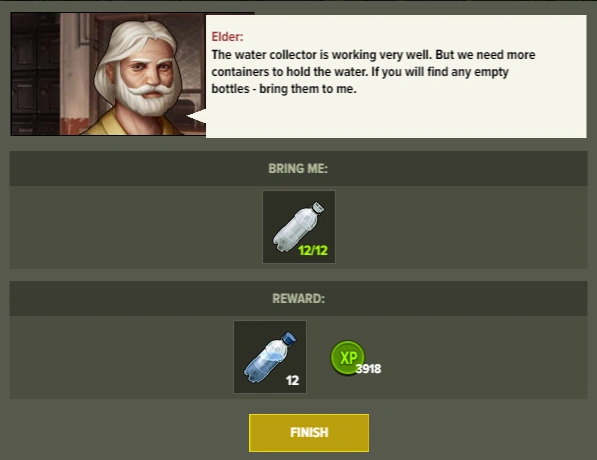Click the blue cap of the water bottle
Screen dimensions: 597x460
(x=289, y=338)
